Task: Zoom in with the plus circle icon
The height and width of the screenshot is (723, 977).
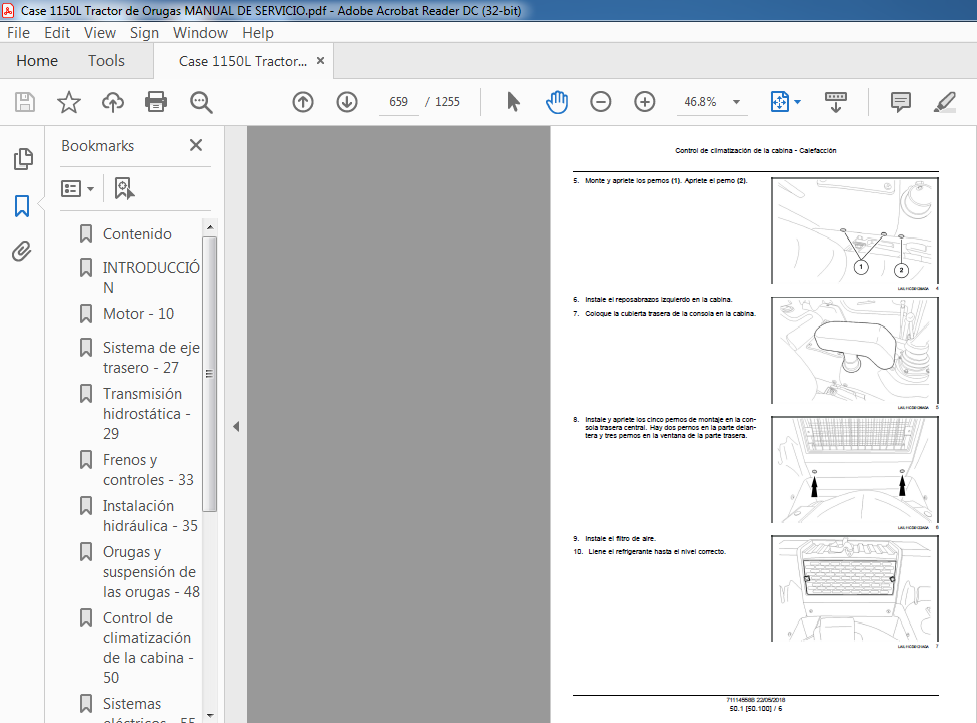Action: click(x=645, y=102)
